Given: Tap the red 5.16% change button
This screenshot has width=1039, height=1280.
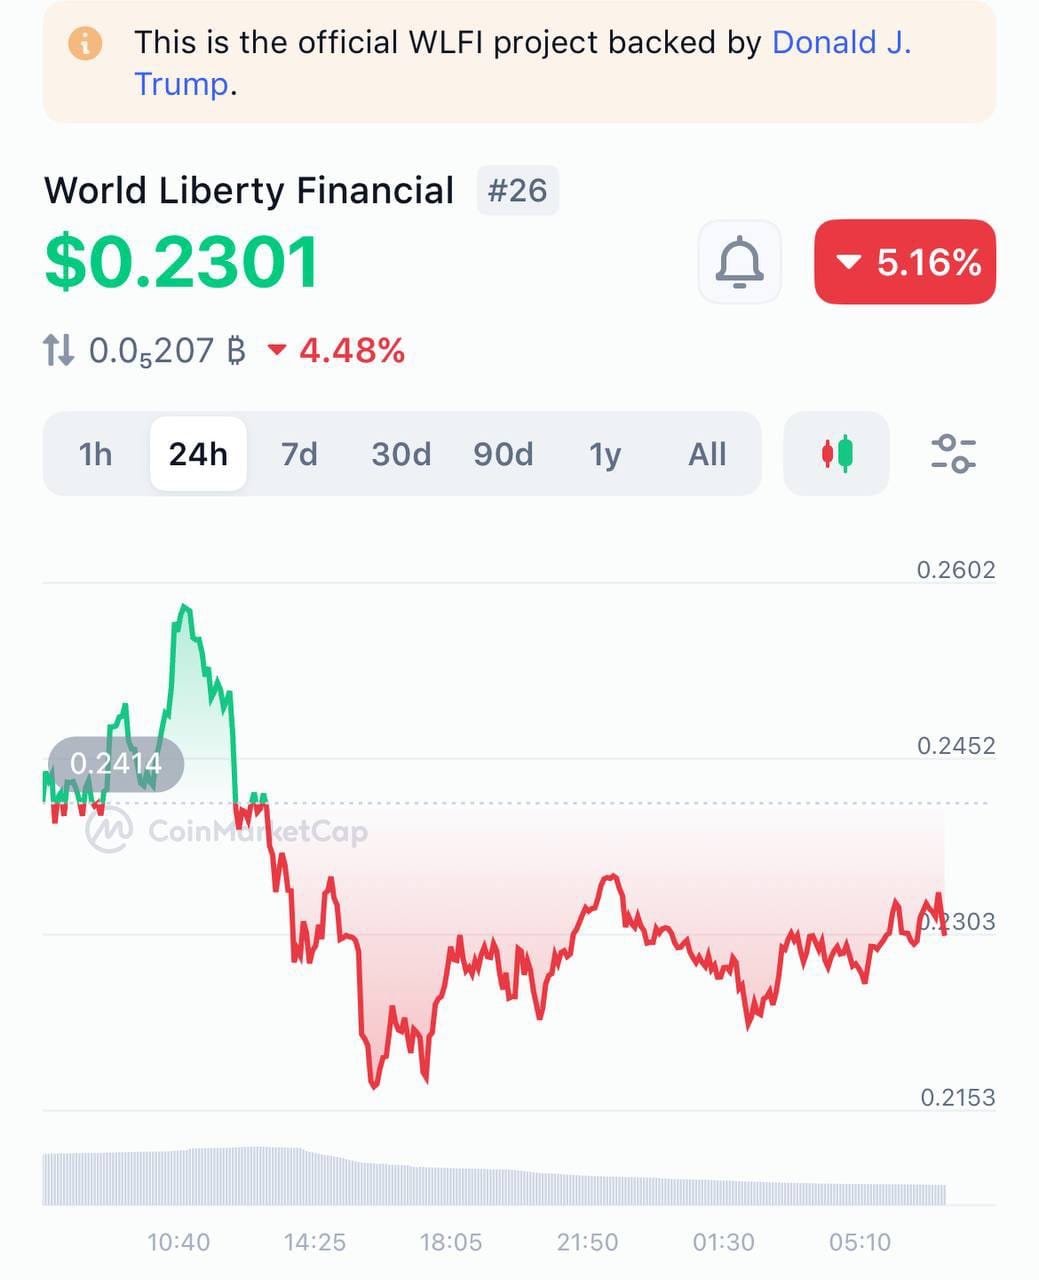Looking at the screenshot, I should coord(905,262).
